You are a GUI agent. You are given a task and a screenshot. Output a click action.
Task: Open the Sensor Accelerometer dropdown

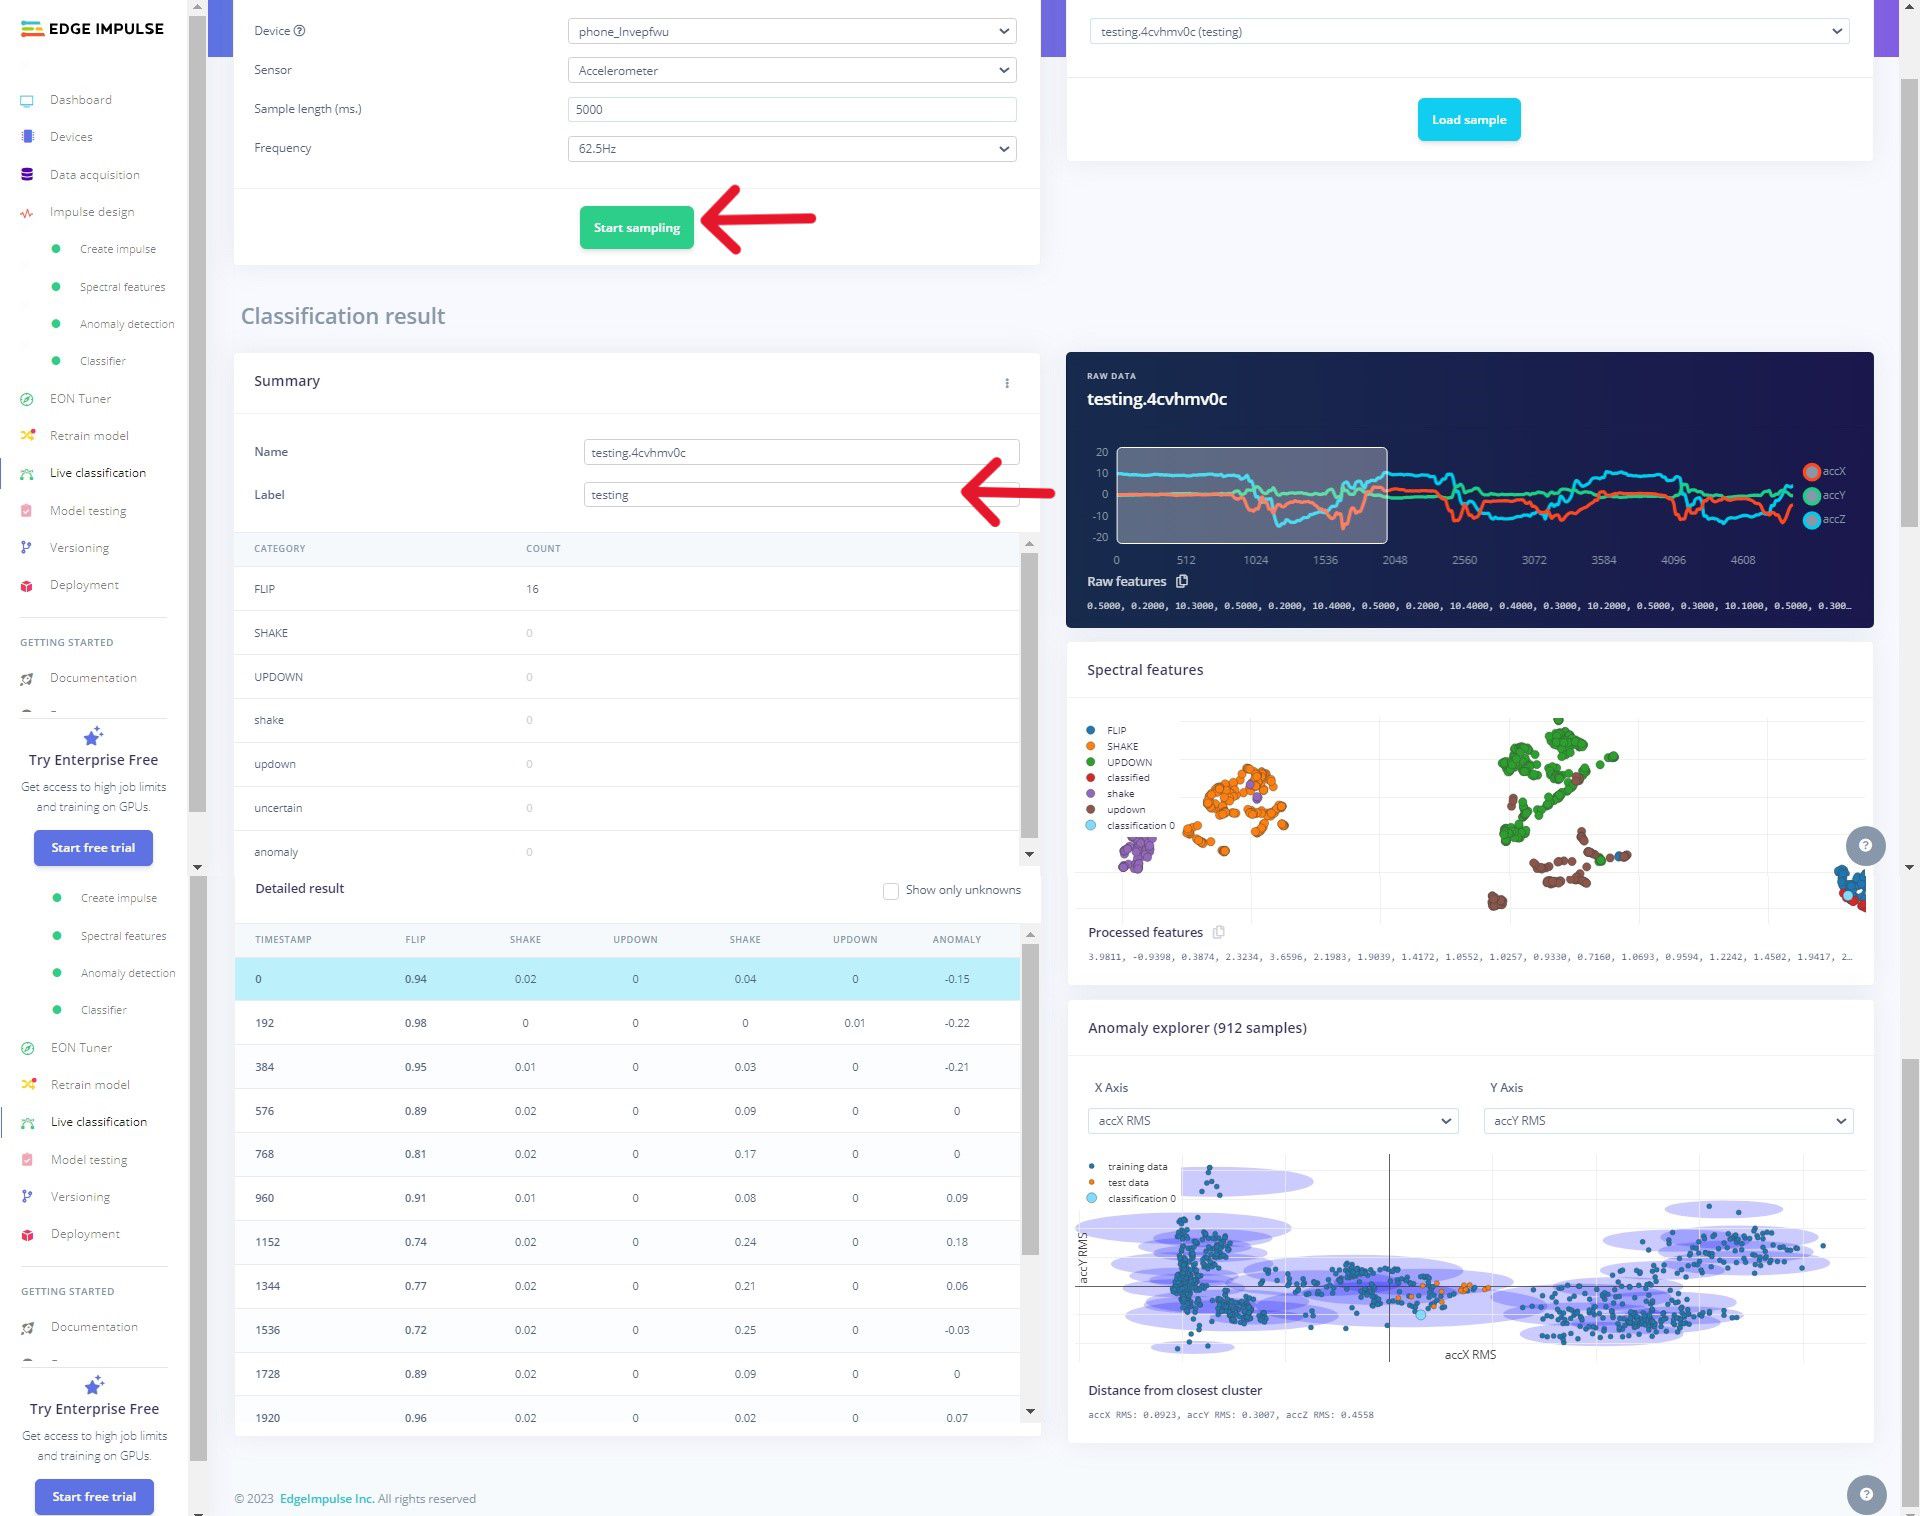point(791,71)
